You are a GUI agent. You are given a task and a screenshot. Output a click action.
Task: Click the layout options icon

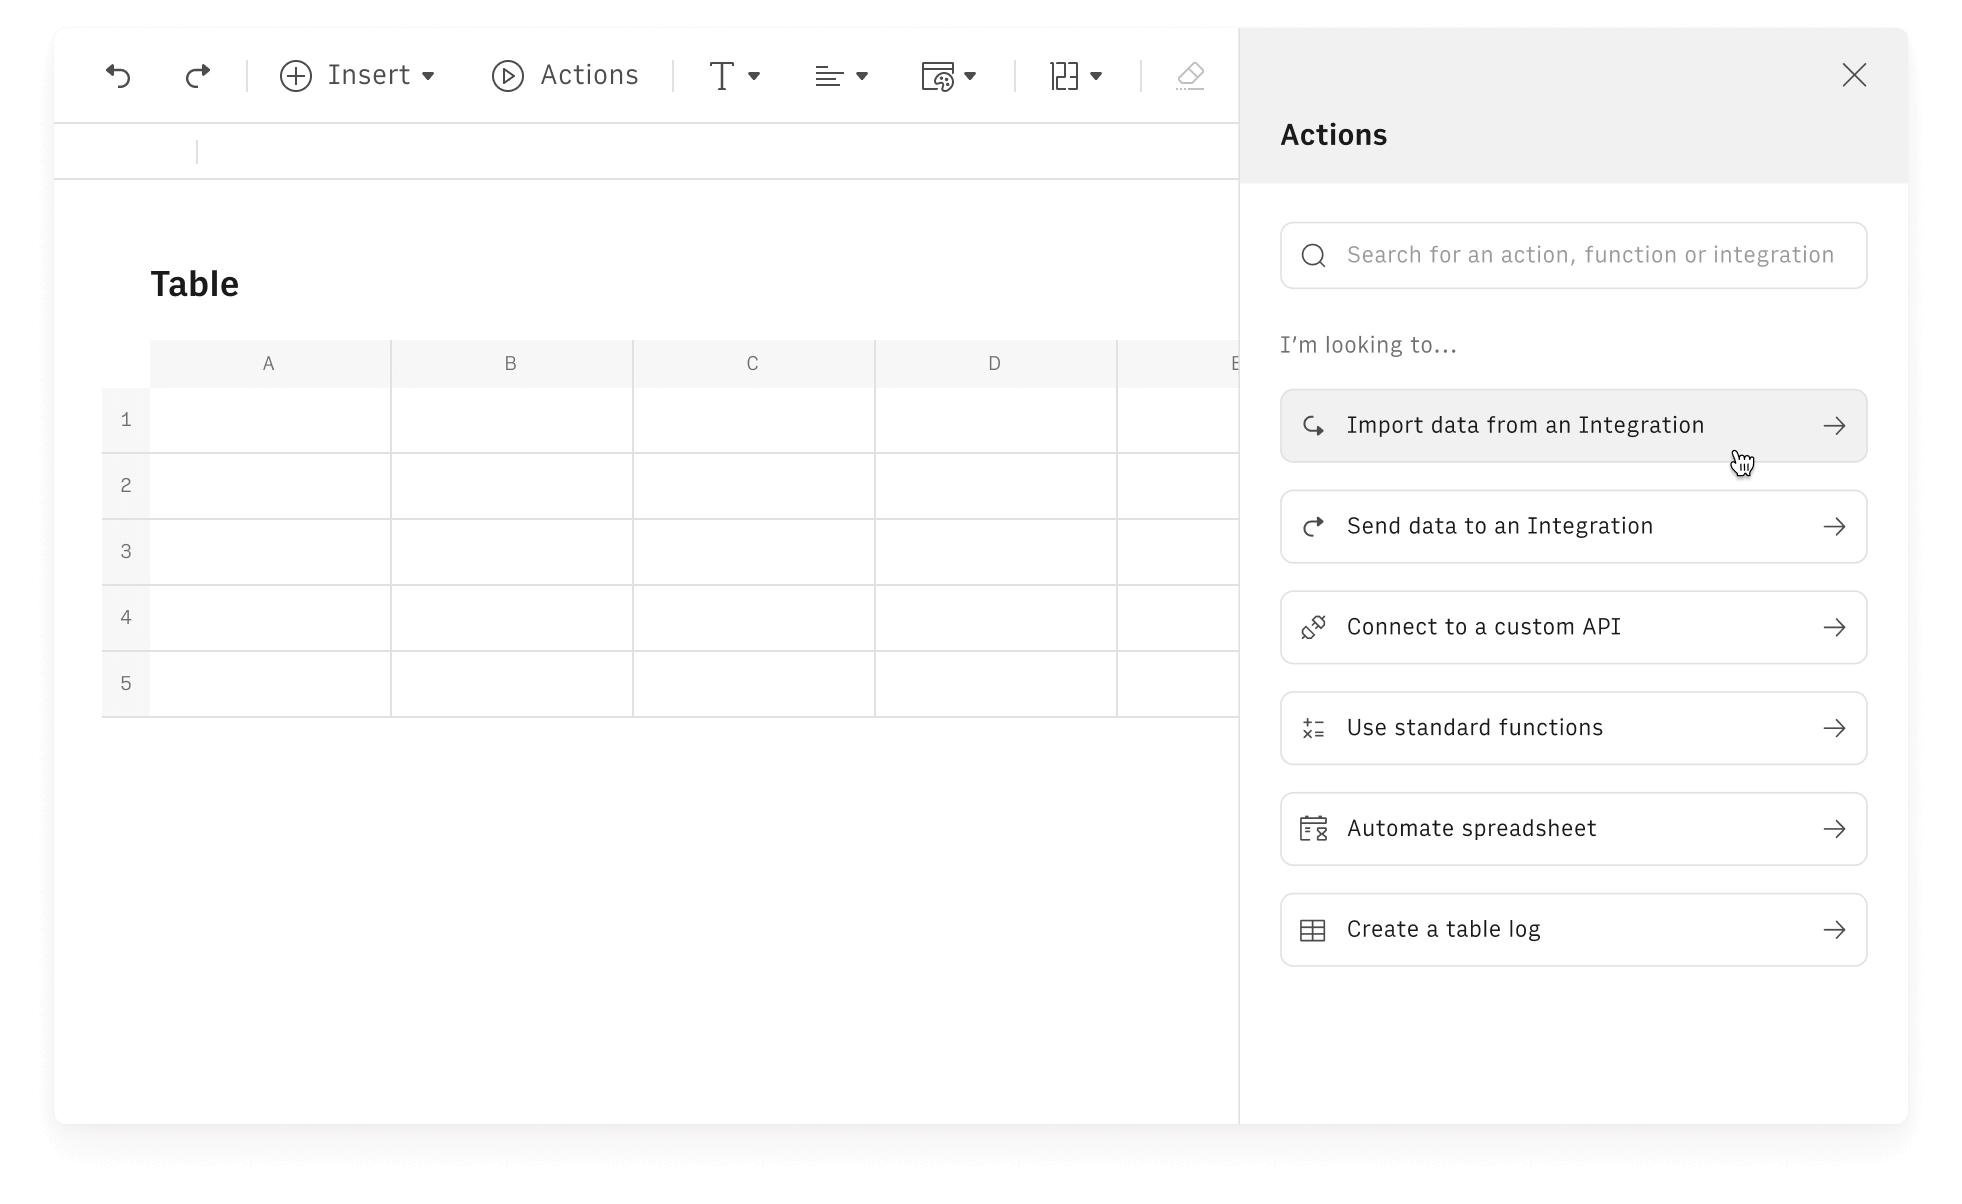1072,76
